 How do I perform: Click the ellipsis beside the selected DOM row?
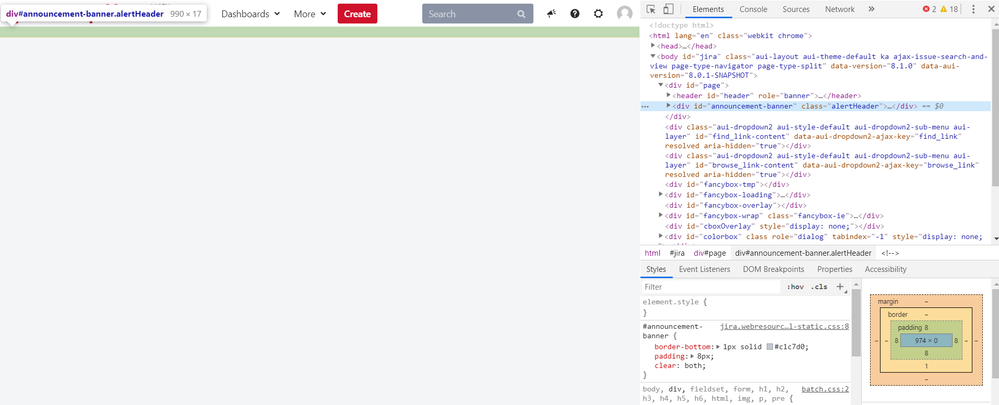[645, 106]
